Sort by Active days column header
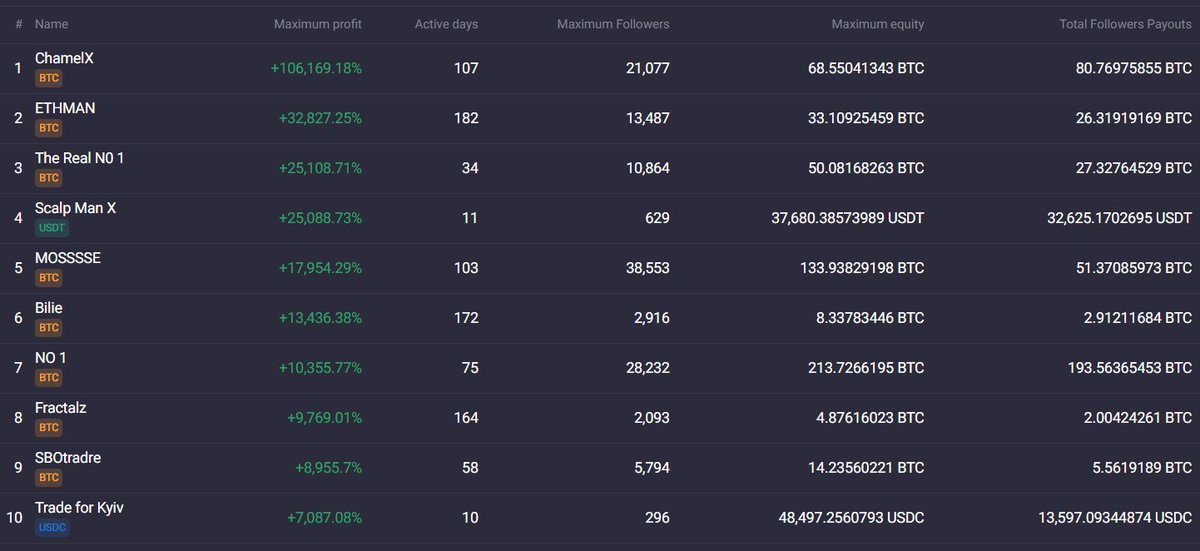This screenshot has height=551, width=1200. tap(446, 24)
